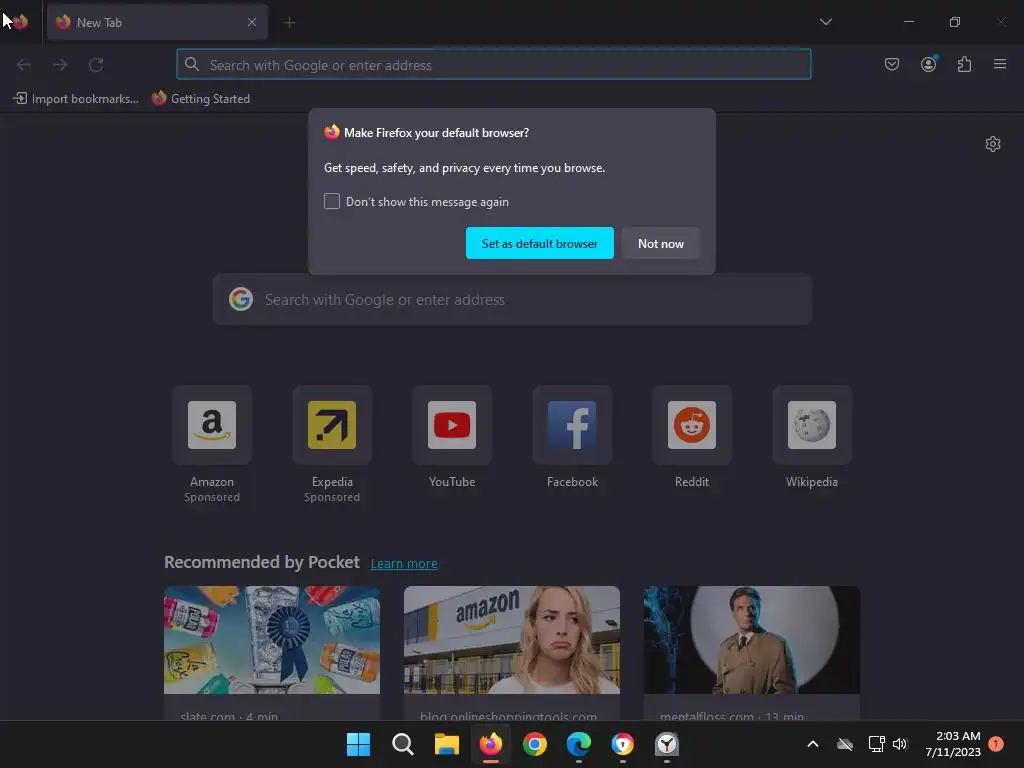Viewport: 1024px width, 768px height.
Task: Launch Google Chrome from the taskbar
Action: [x=534, y=744]
